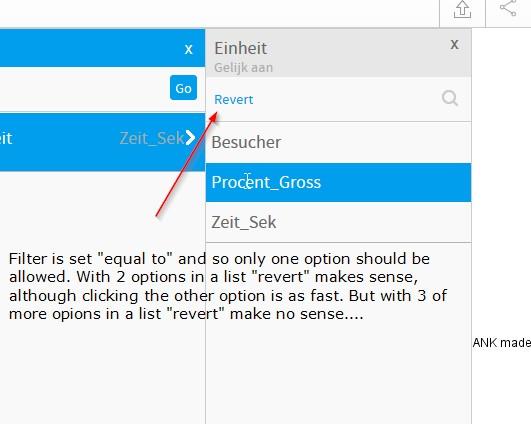
Task: Close the blue filter panel with x
Action: pyautogui.click(x=189, y=49)
